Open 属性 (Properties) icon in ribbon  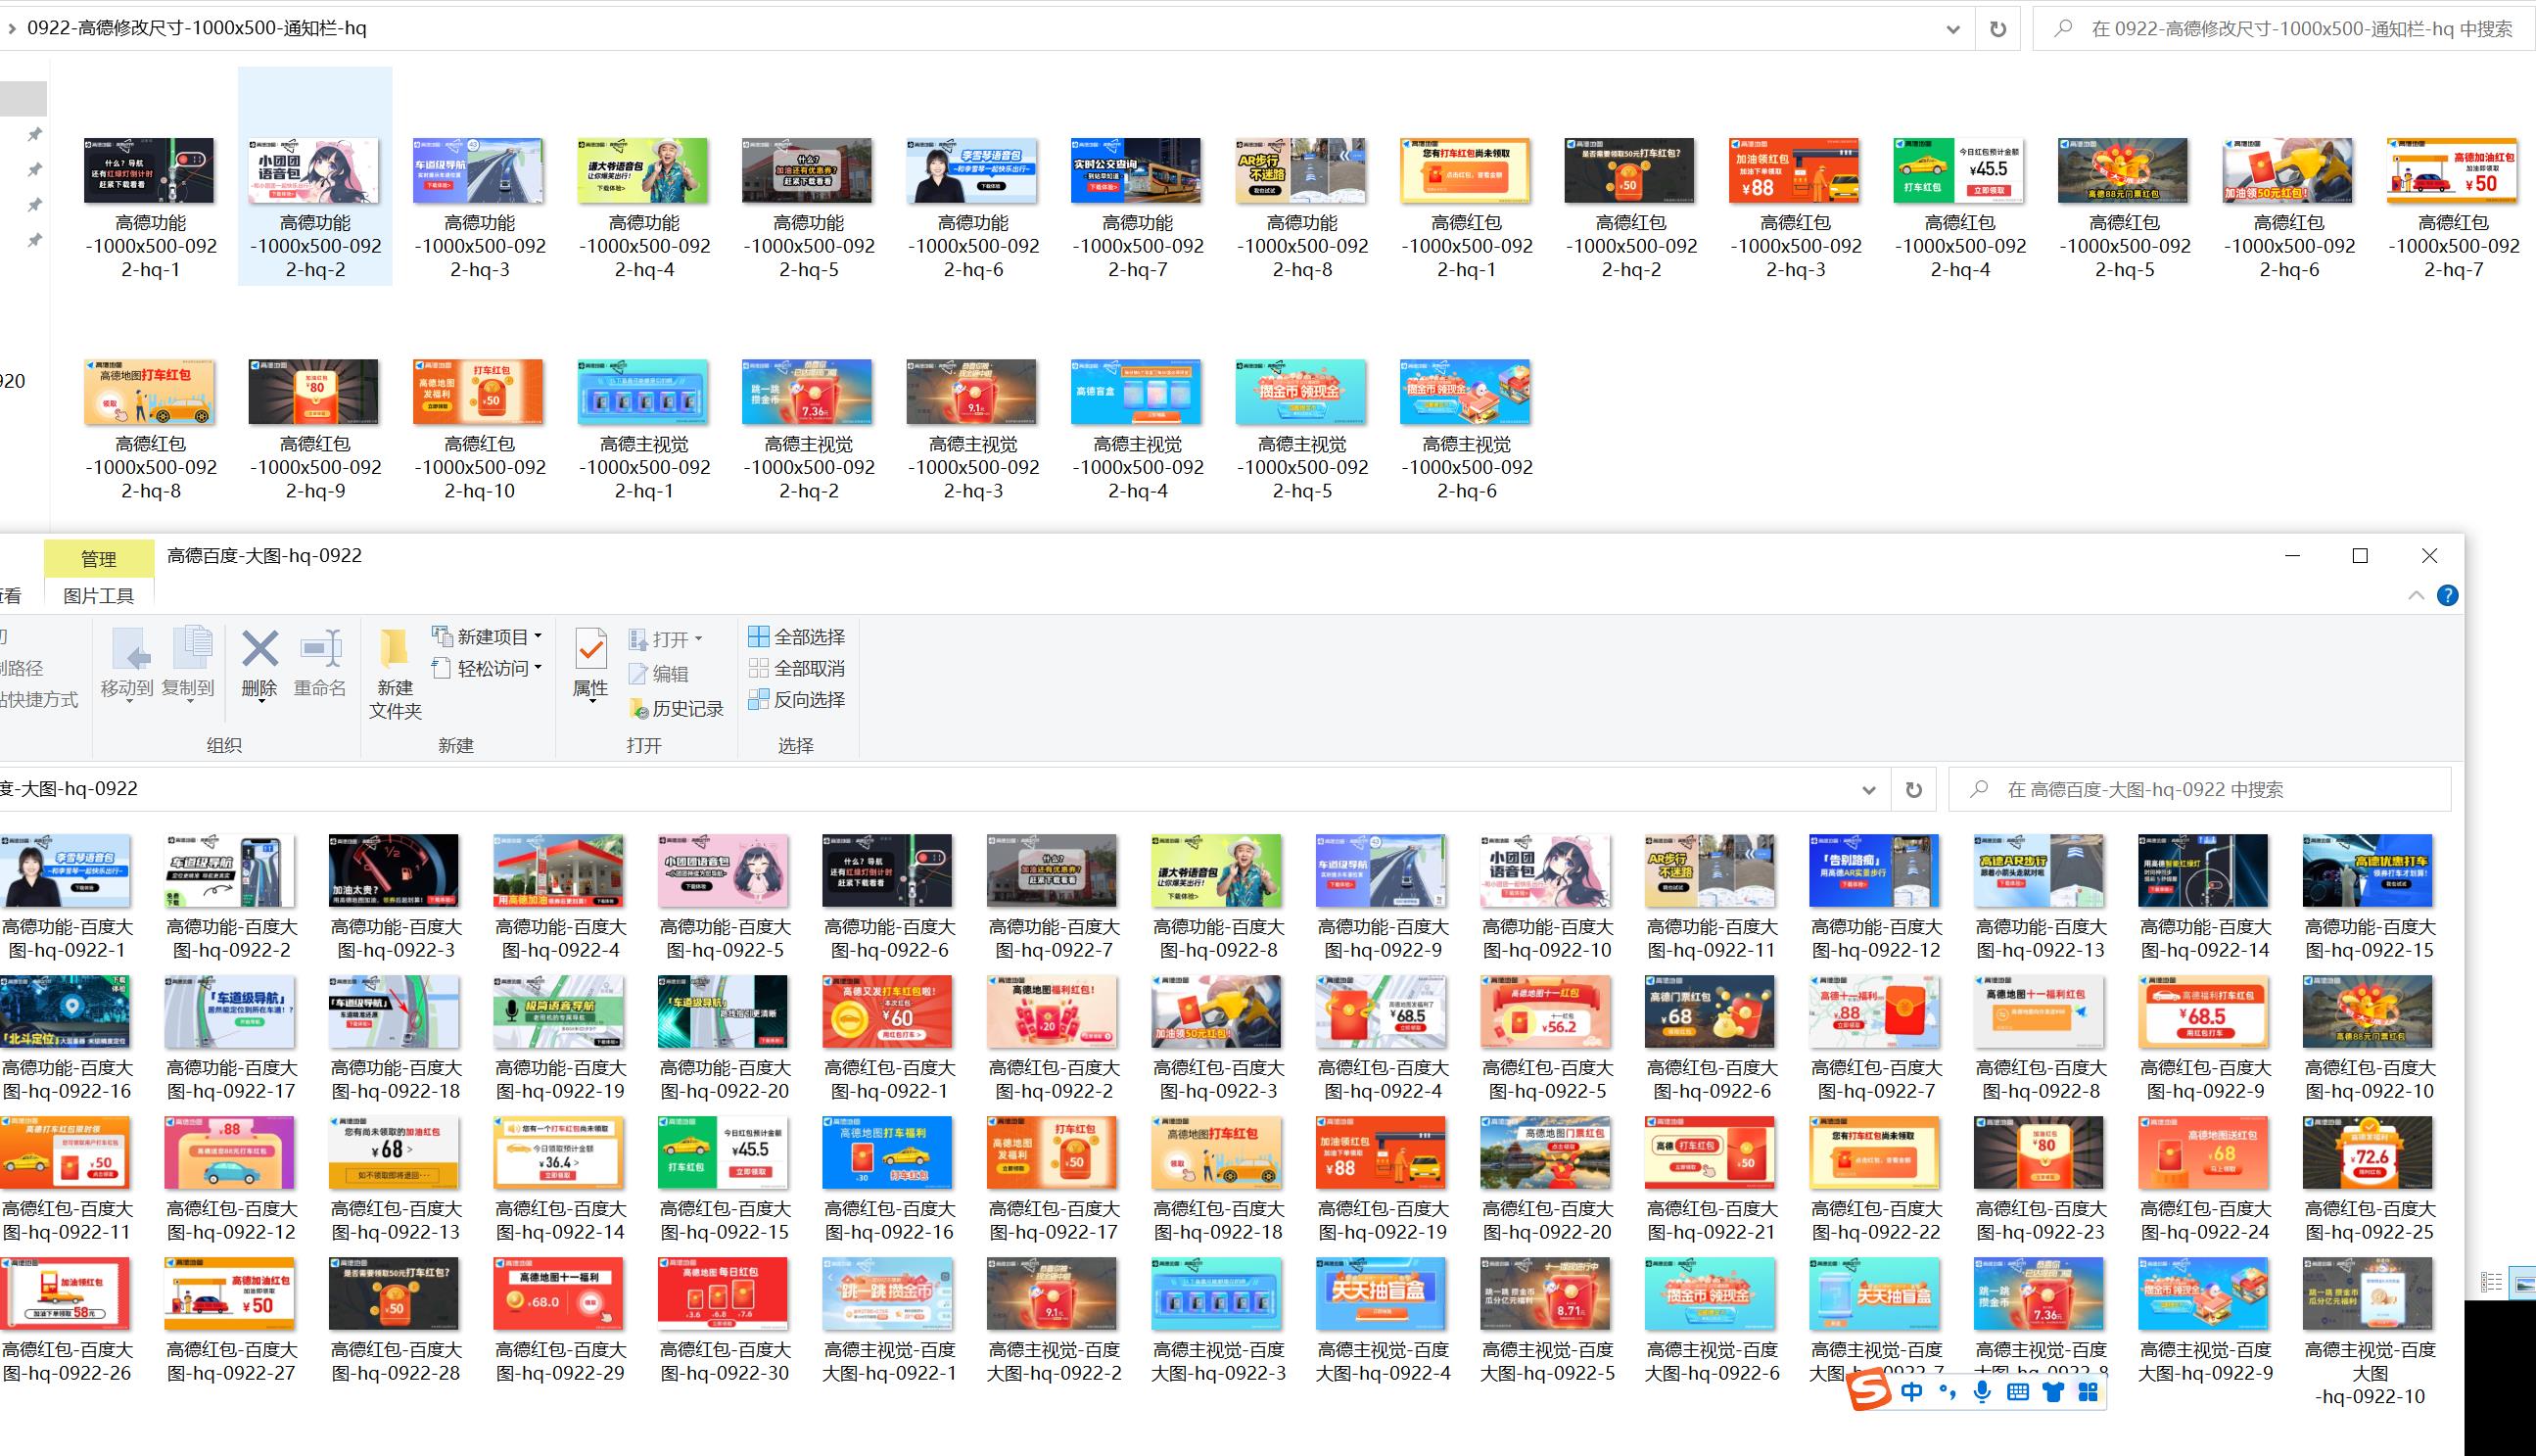tap(590, 649)
